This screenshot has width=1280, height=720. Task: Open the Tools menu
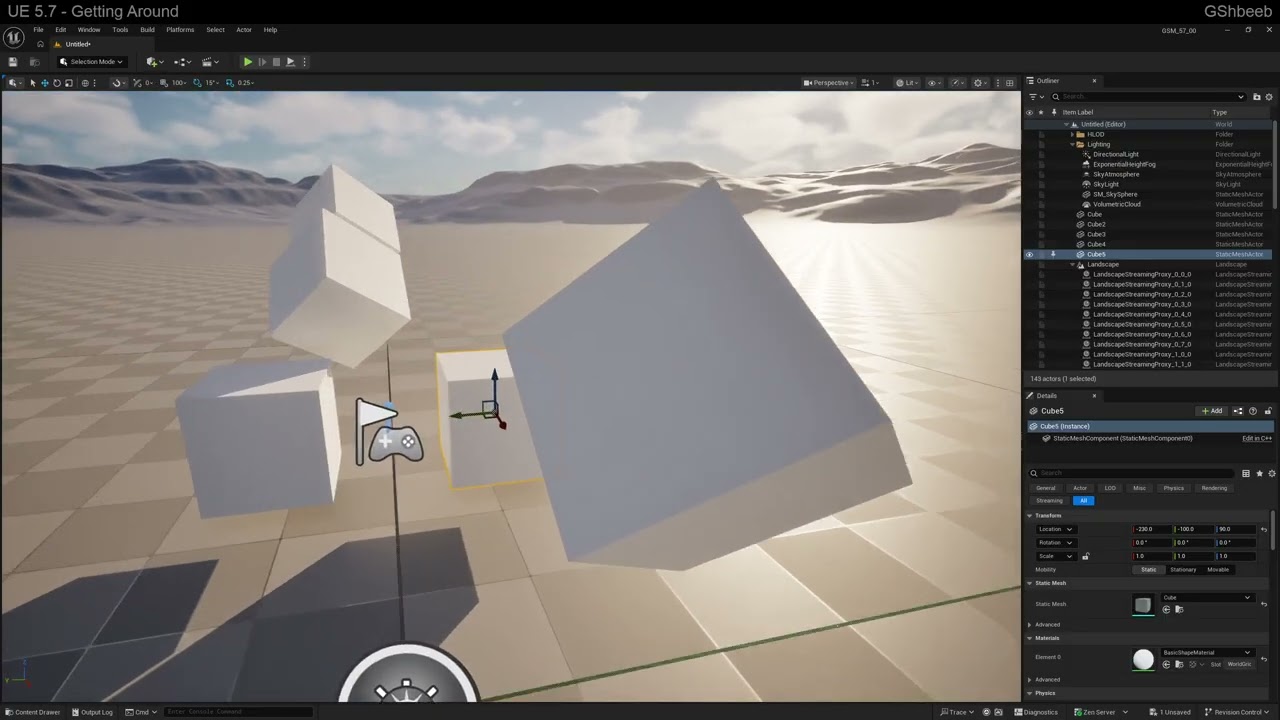point(120,30)
